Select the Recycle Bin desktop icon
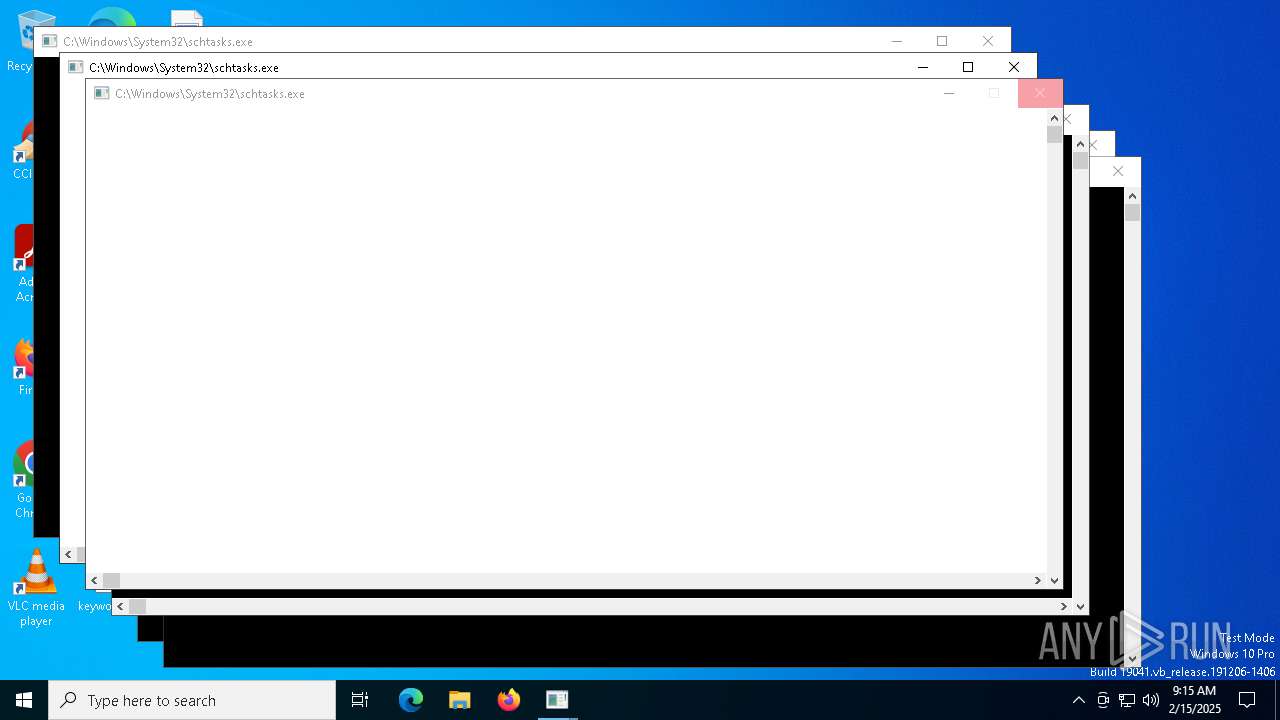 click(x=36, y=40)
